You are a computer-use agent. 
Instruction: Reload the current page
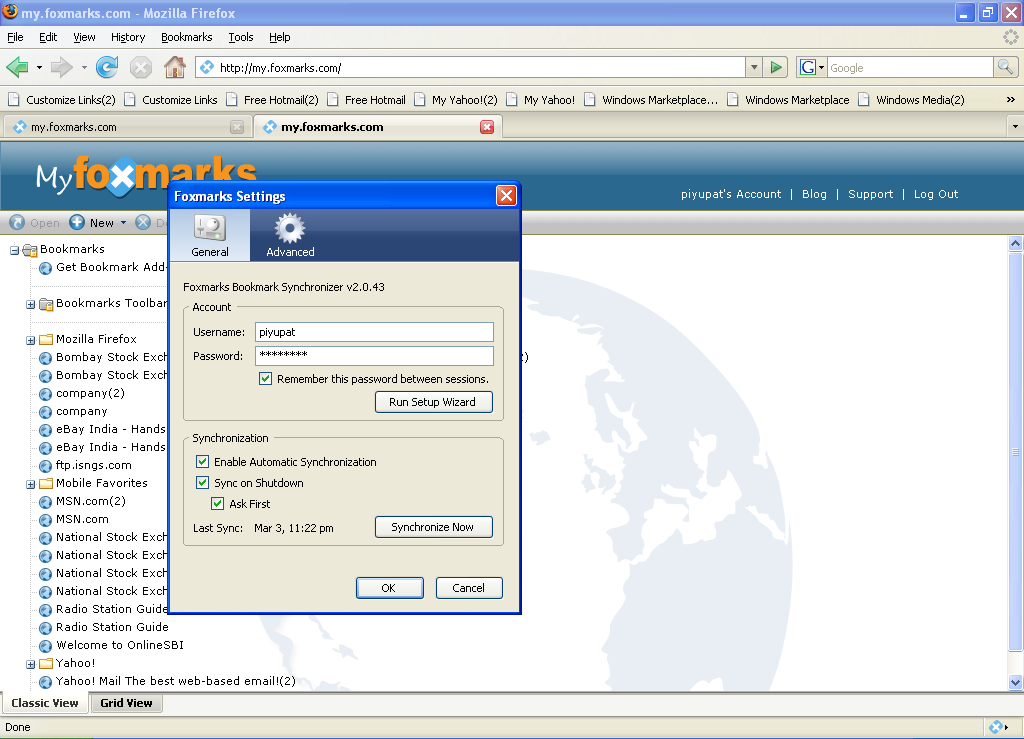pos(107,67)
